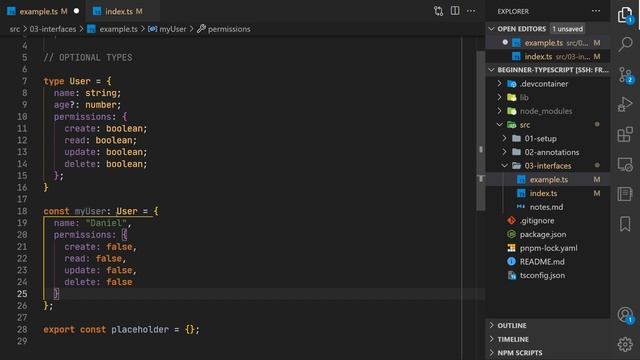
Task: Open pnpm-lock.yaml in the file tree
Action: click(x=548, y=248)
